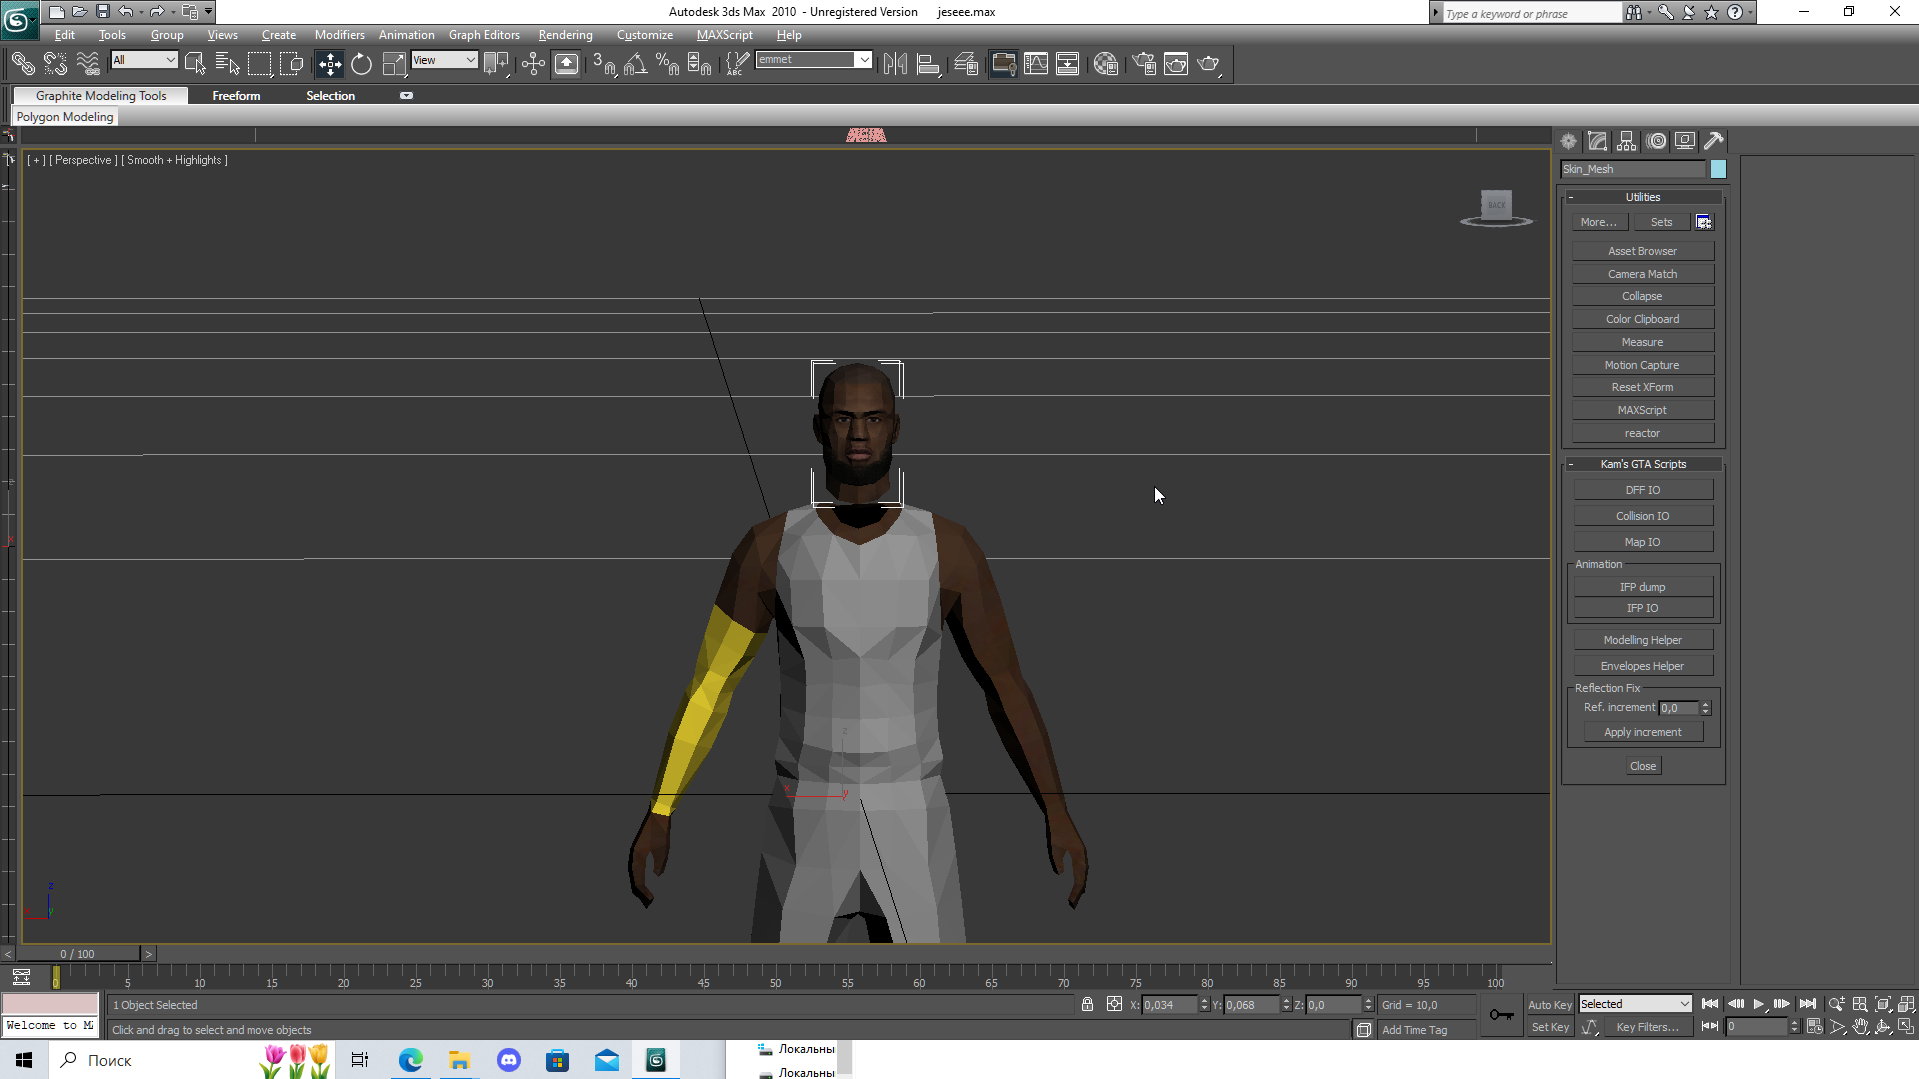This screenshot has height=1079, width=1919.
Task: Open the selection filter 'All' dropdown
Action: tap(144, 60)
